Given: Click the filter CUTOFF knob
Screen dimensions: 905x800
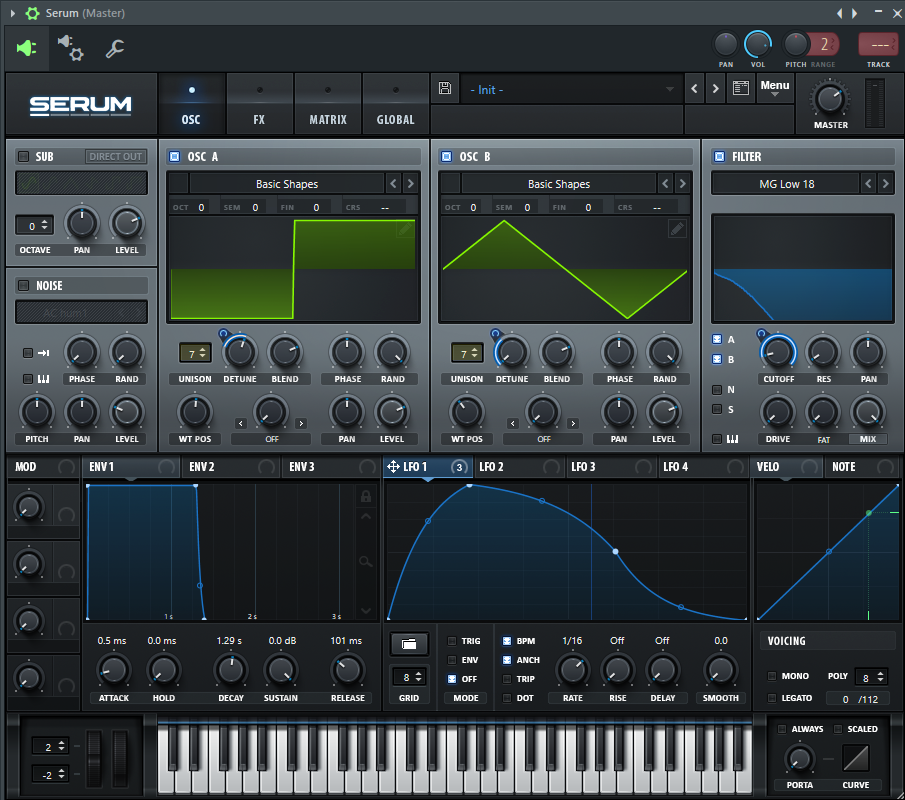Looking at the screenshot, I should click(778, 352).
